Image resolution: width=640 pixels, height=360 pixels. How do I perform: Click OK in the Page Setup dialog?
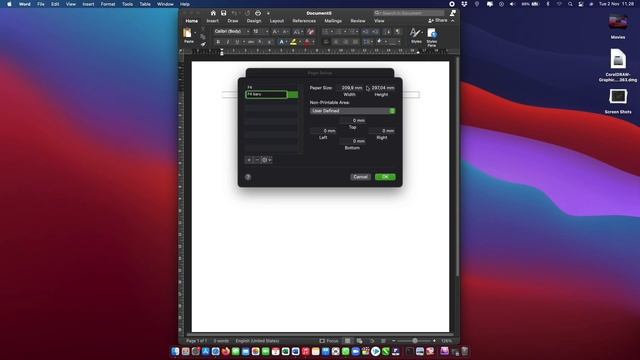385,177
